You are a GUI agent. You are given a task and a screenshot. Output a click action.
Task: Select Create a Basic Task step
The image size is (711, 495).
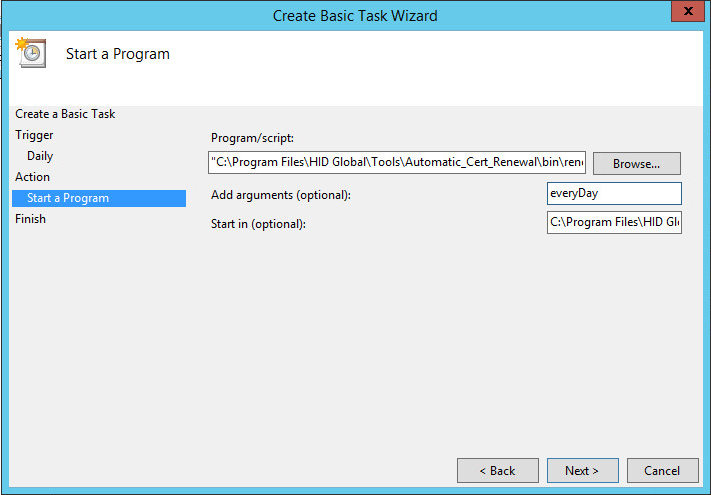65,114
